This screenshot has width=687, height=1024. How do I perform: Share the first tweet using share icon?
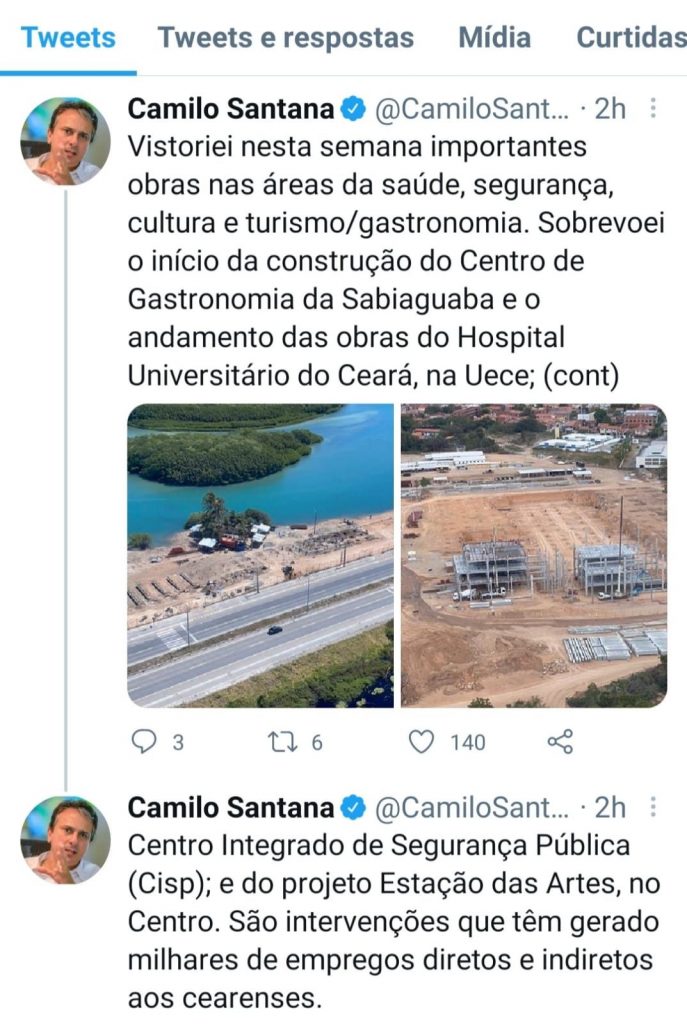pos(560,741)
